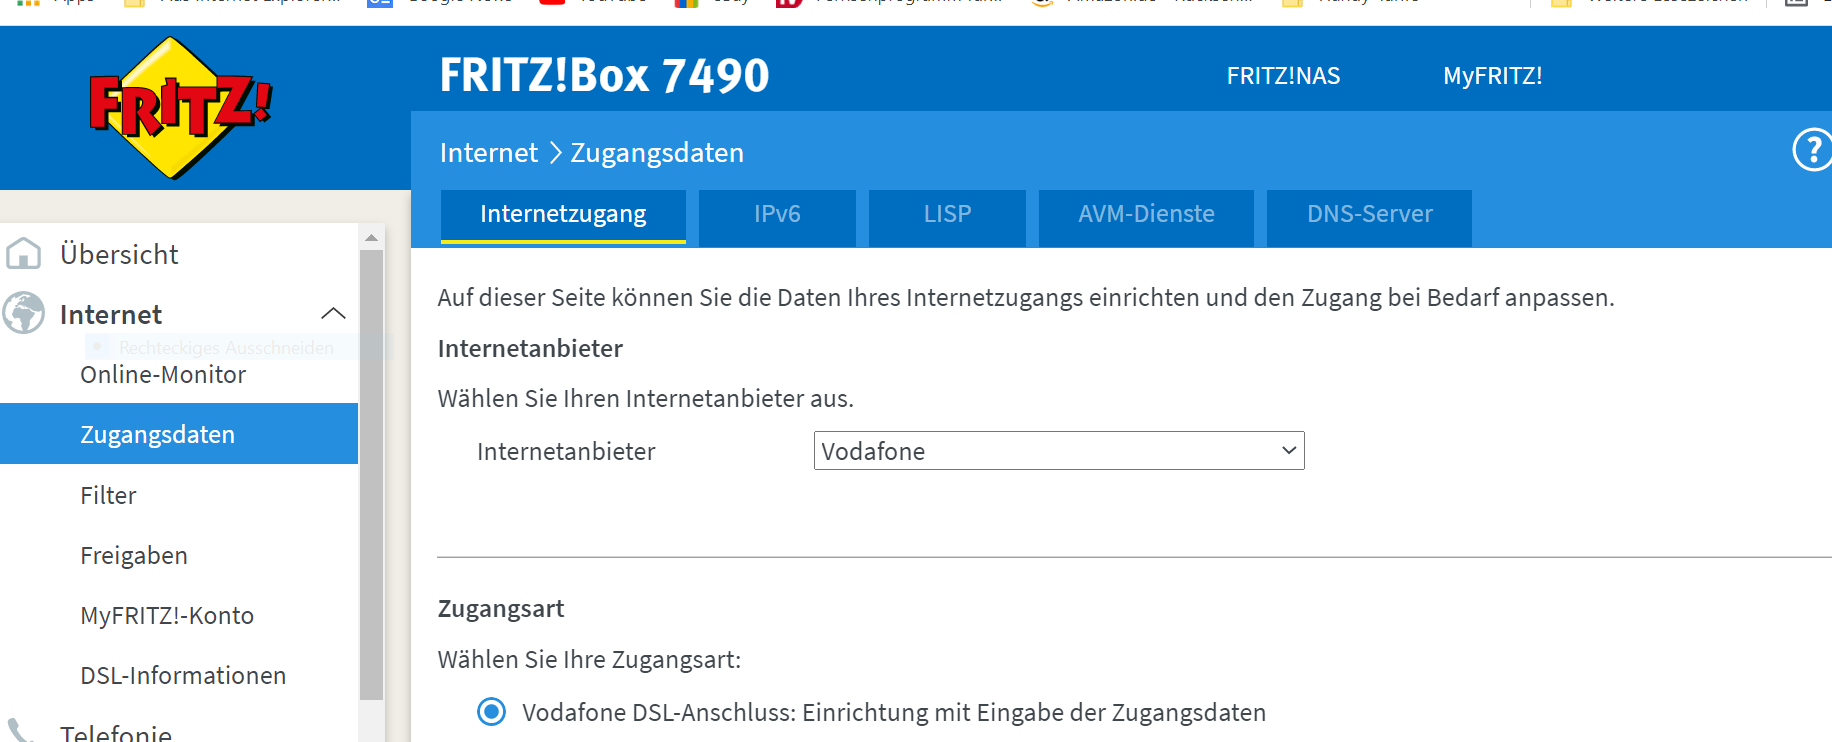This screenshot has height=742, width=1832.
Task: Click the Internetanbieter field label
Action: 566,452
